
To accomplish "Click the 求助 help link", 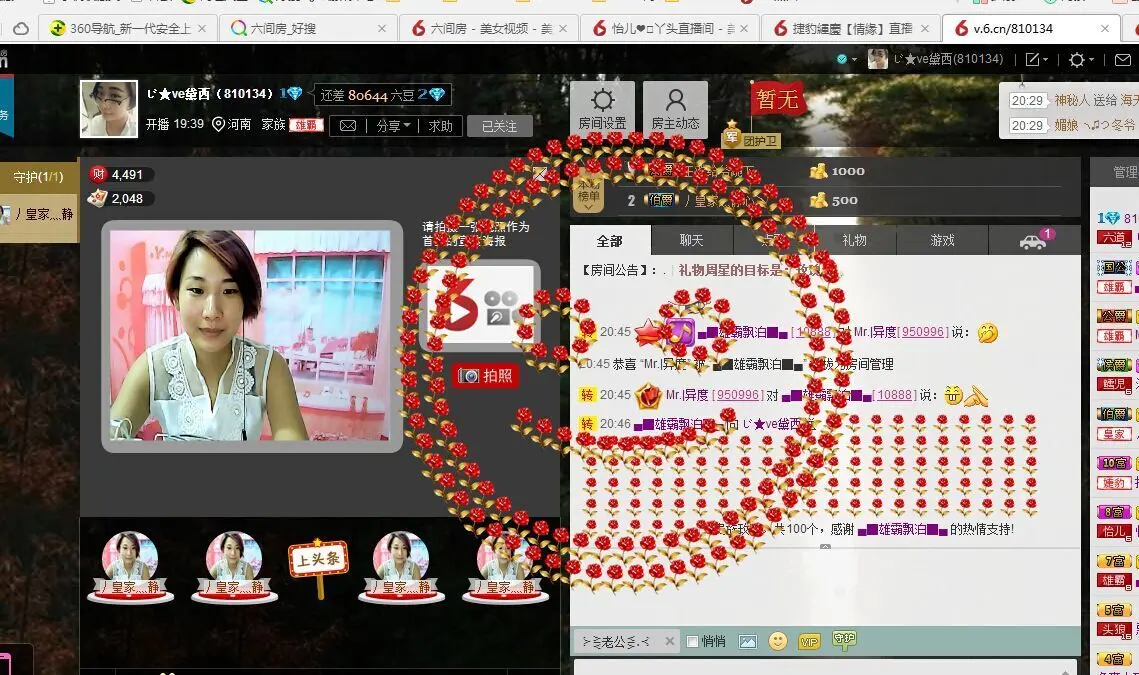I will 440,126.
